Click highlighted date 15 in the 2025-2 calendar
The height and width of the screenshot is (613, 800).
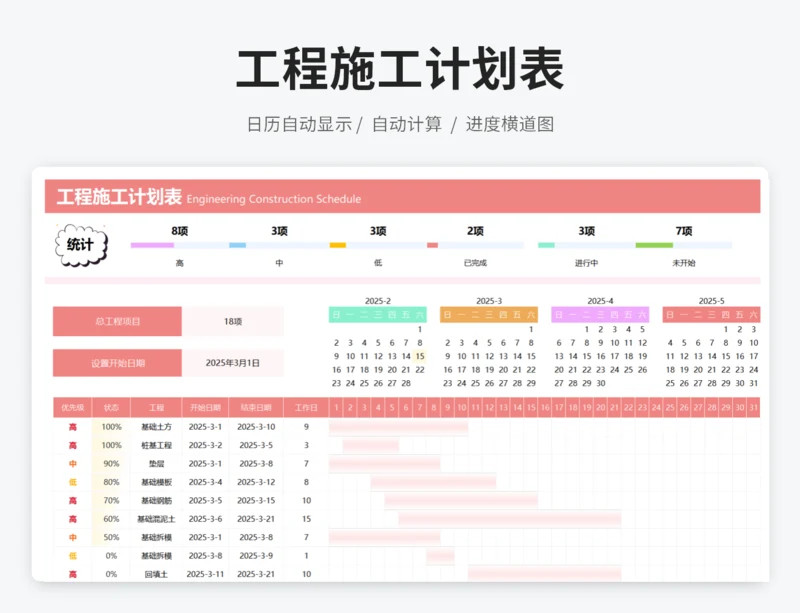coord(419,356)
